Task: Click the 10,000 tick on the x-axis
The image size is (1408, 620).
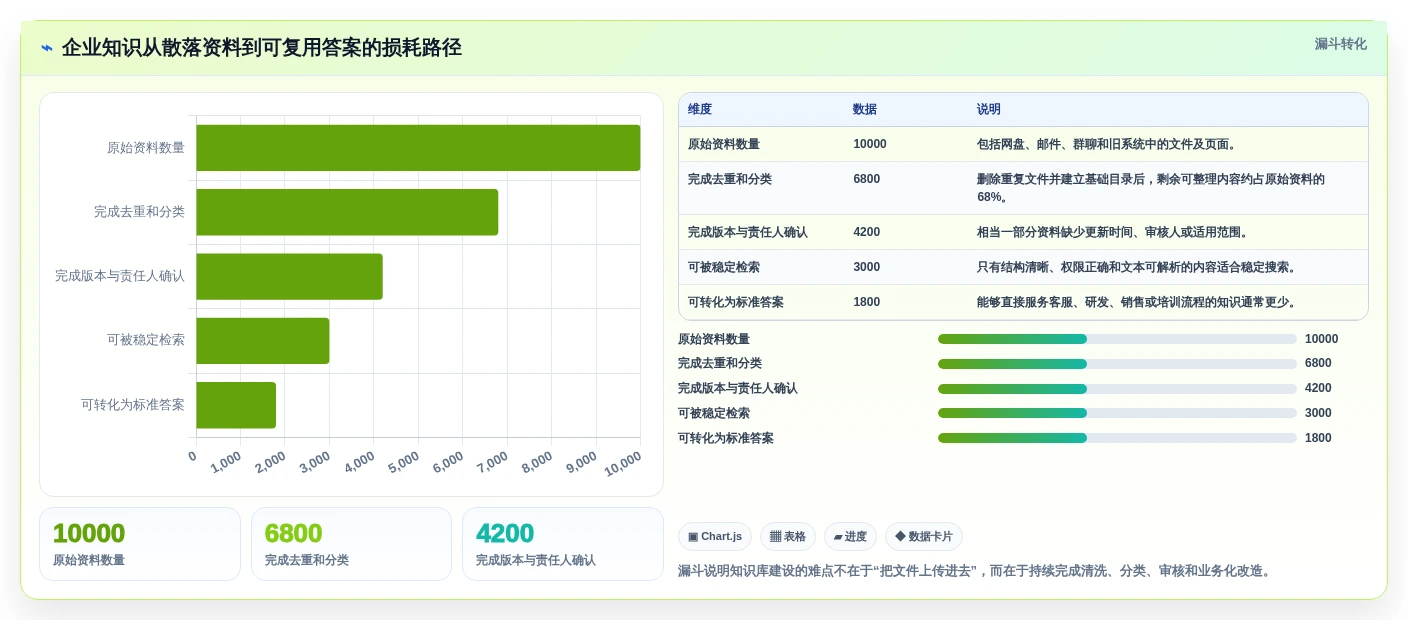Action: click(x=622, y=463)
